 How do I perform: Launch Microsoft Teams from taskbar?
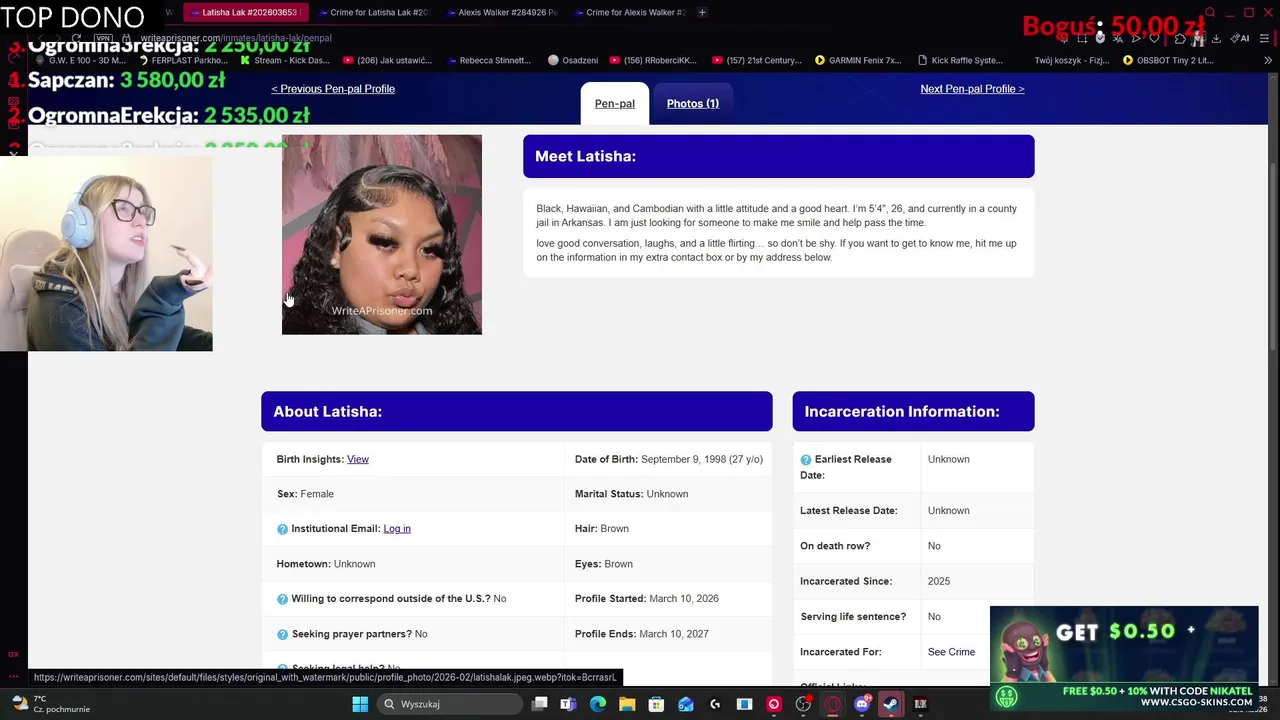tap(569, 704)
